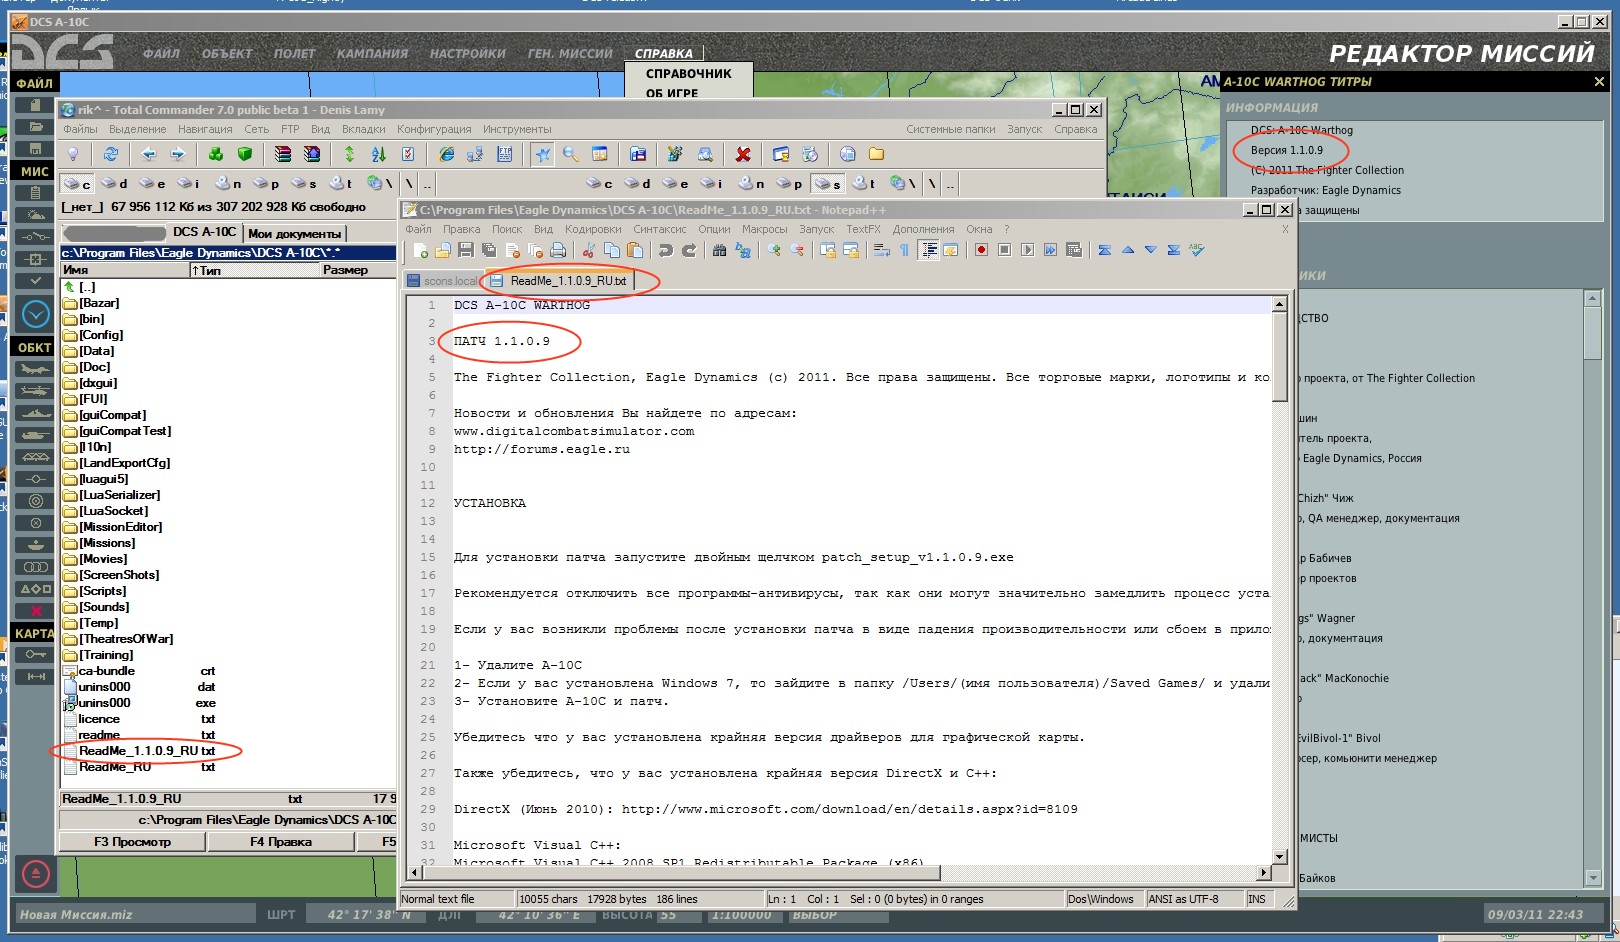Select [Missions] folder in file list
The width and height of the screenshot is (1620, 942).
99,543
